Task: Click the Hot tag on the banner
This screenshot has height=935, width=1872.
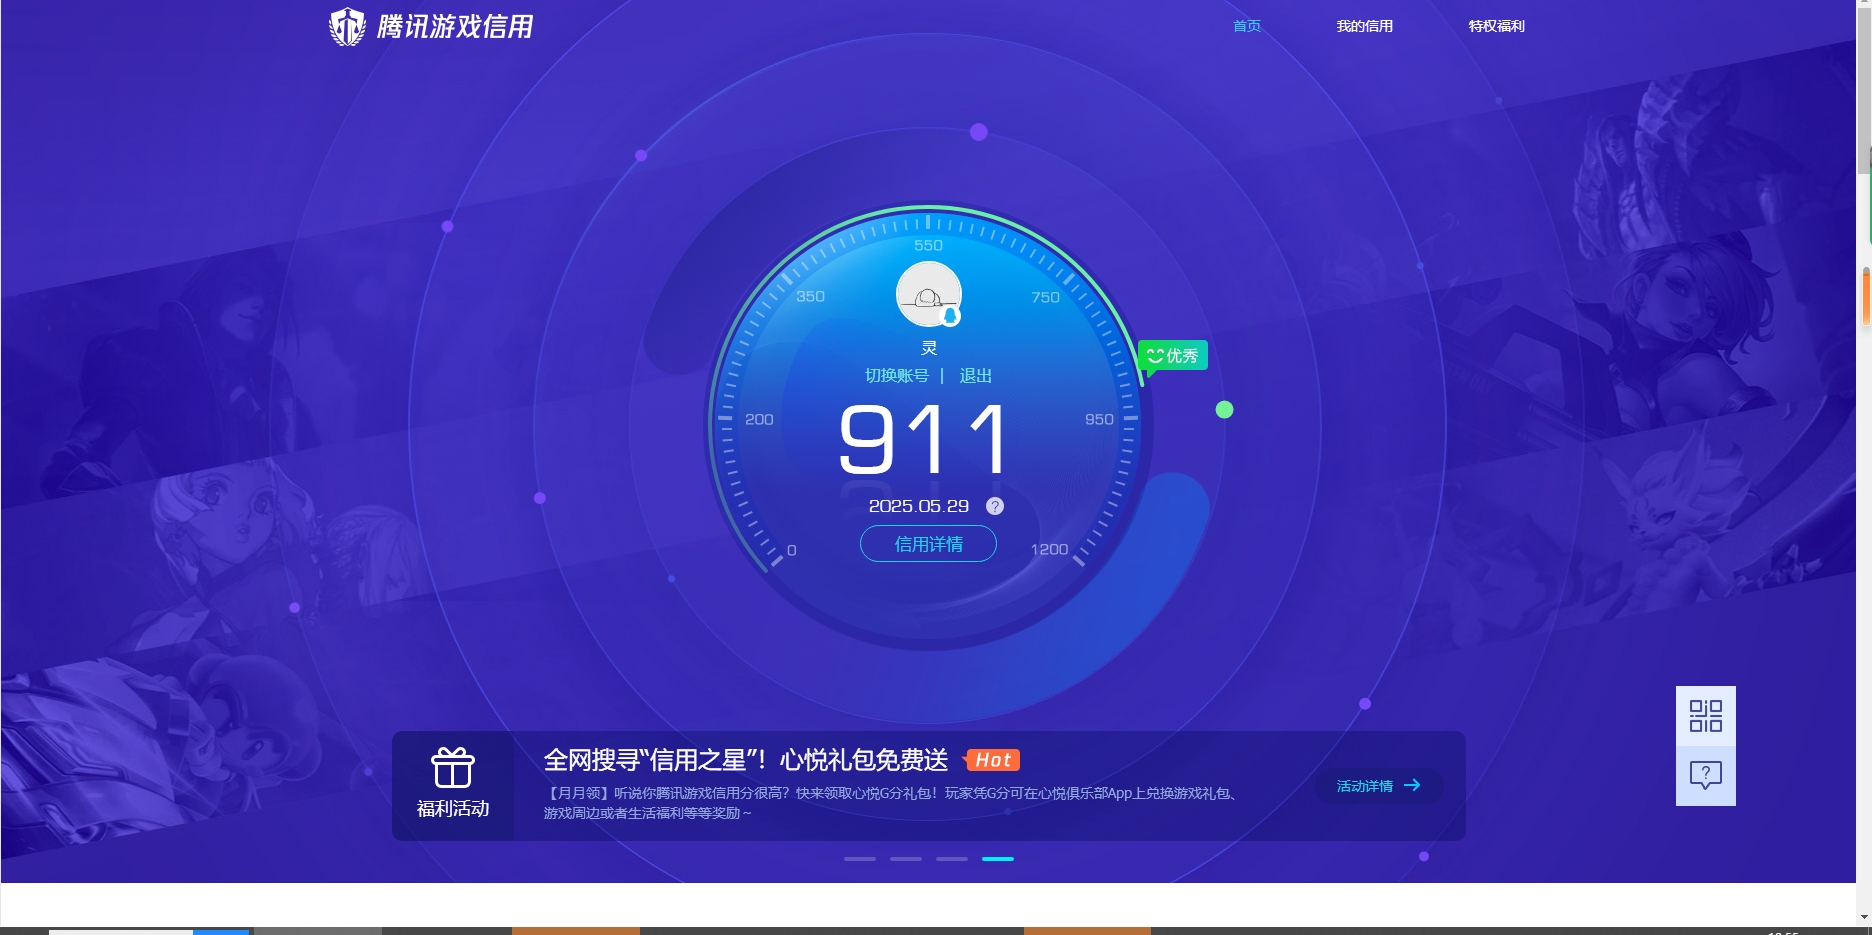Action: (992, 760)
